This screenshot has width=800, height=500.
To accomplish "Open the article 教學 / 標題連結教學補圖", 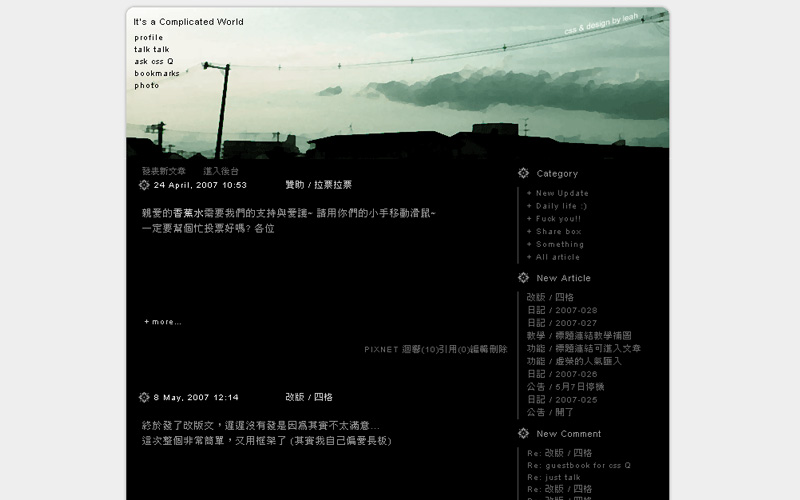I will click(x=579, y=336).
